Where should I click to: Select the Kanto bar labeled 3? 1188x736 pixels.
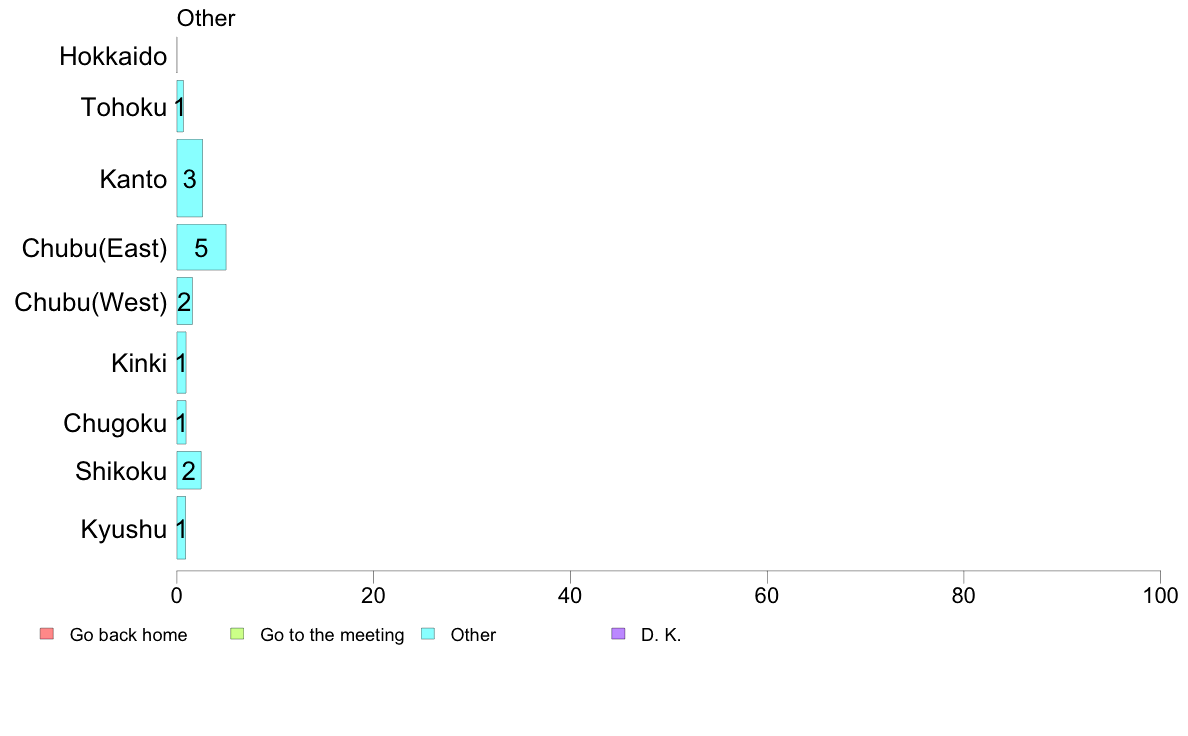pyautogui.click(x=189, y=178)
